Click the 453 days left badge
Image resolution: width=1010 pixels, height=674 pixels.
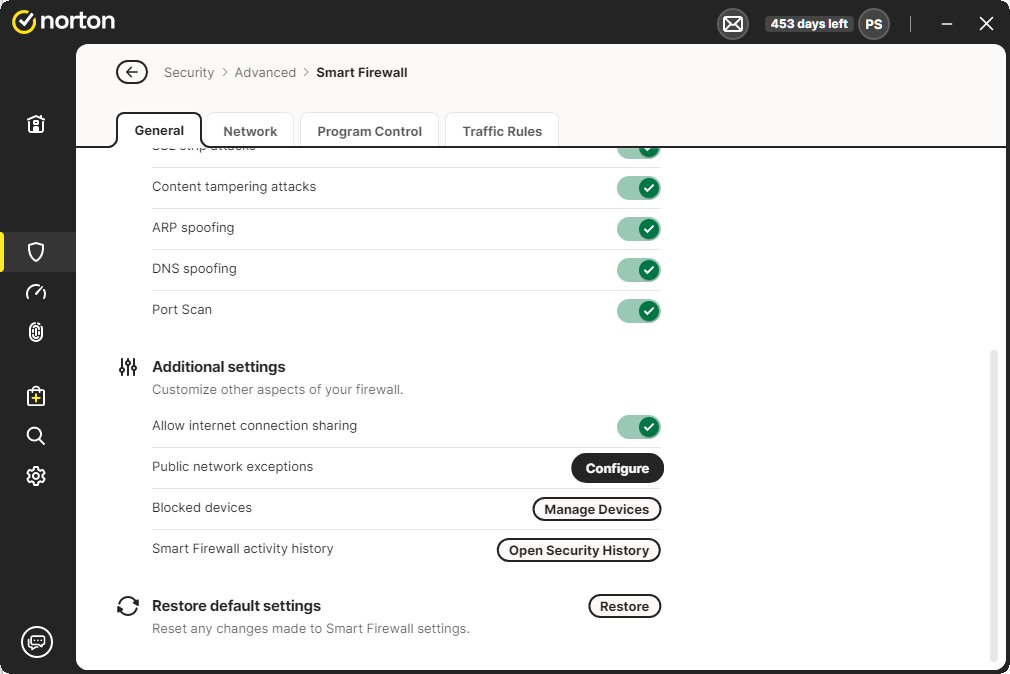(809, 24)
